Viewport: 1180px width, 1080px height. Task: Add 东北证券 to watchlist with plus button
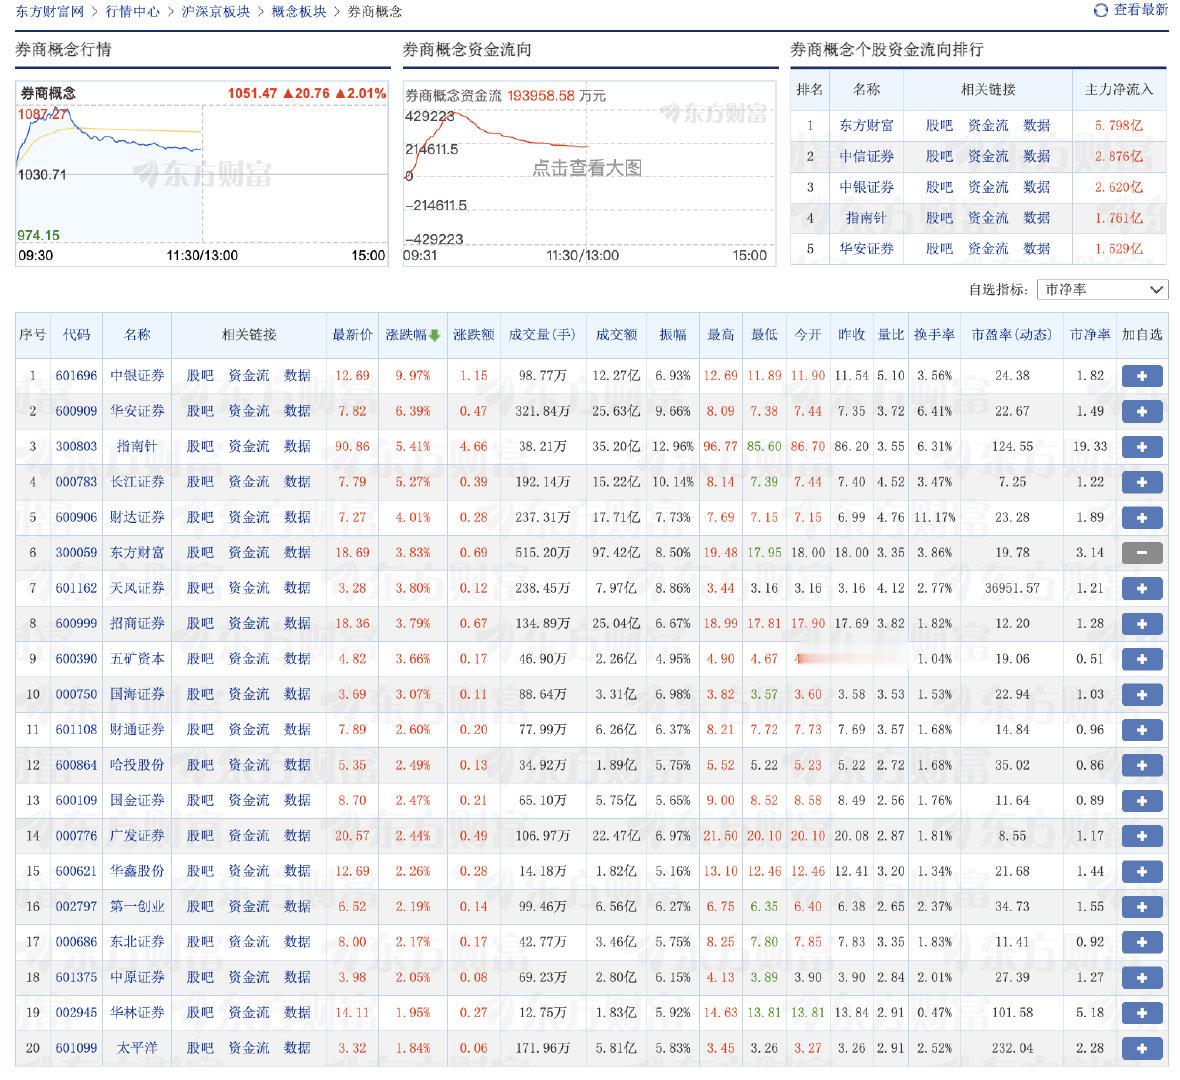click(x=1142, y=942)
